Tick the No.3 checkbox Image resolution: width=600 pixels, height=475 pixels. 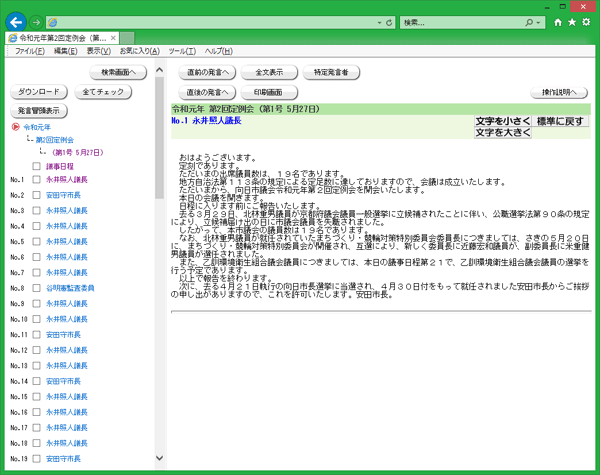click(36, 211)
